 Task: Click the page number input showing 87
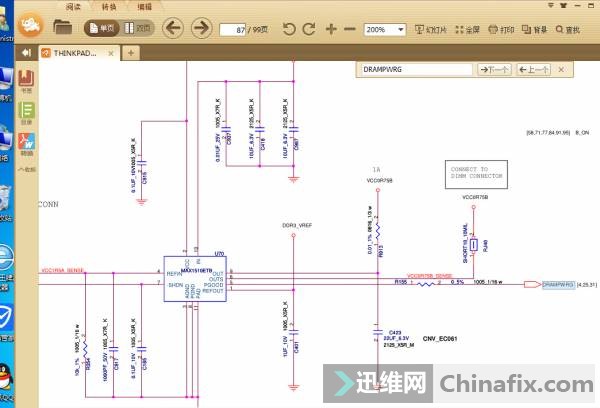pyautogui.click(x=233, y=29)
